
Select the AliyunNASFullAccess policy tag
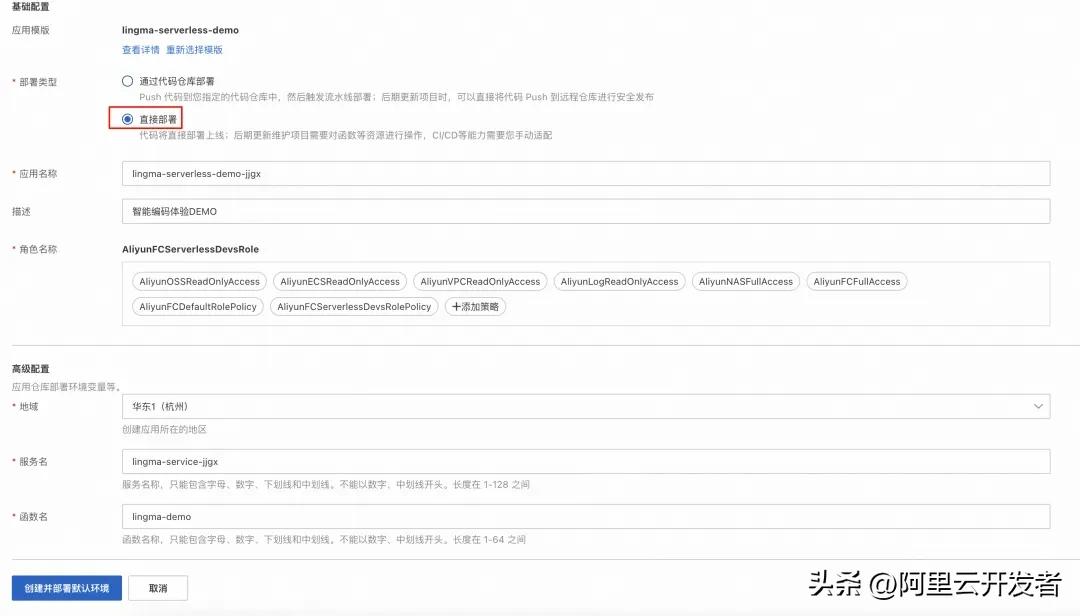tap(744, 281)
